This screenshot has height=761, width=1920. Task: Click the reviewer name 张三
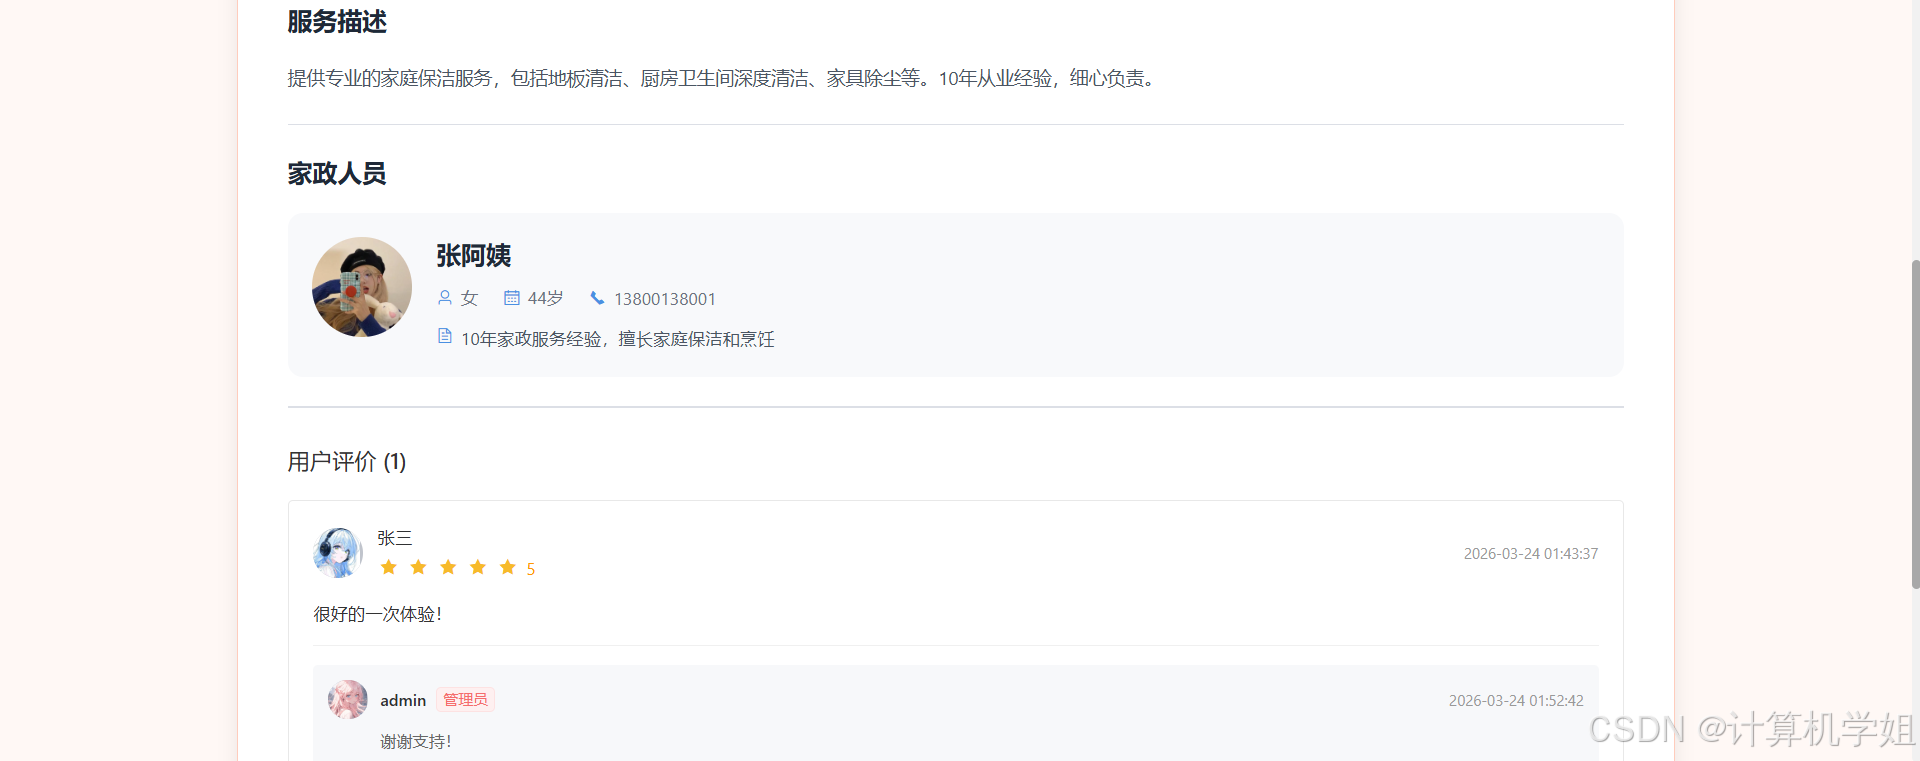click(395, 538)
